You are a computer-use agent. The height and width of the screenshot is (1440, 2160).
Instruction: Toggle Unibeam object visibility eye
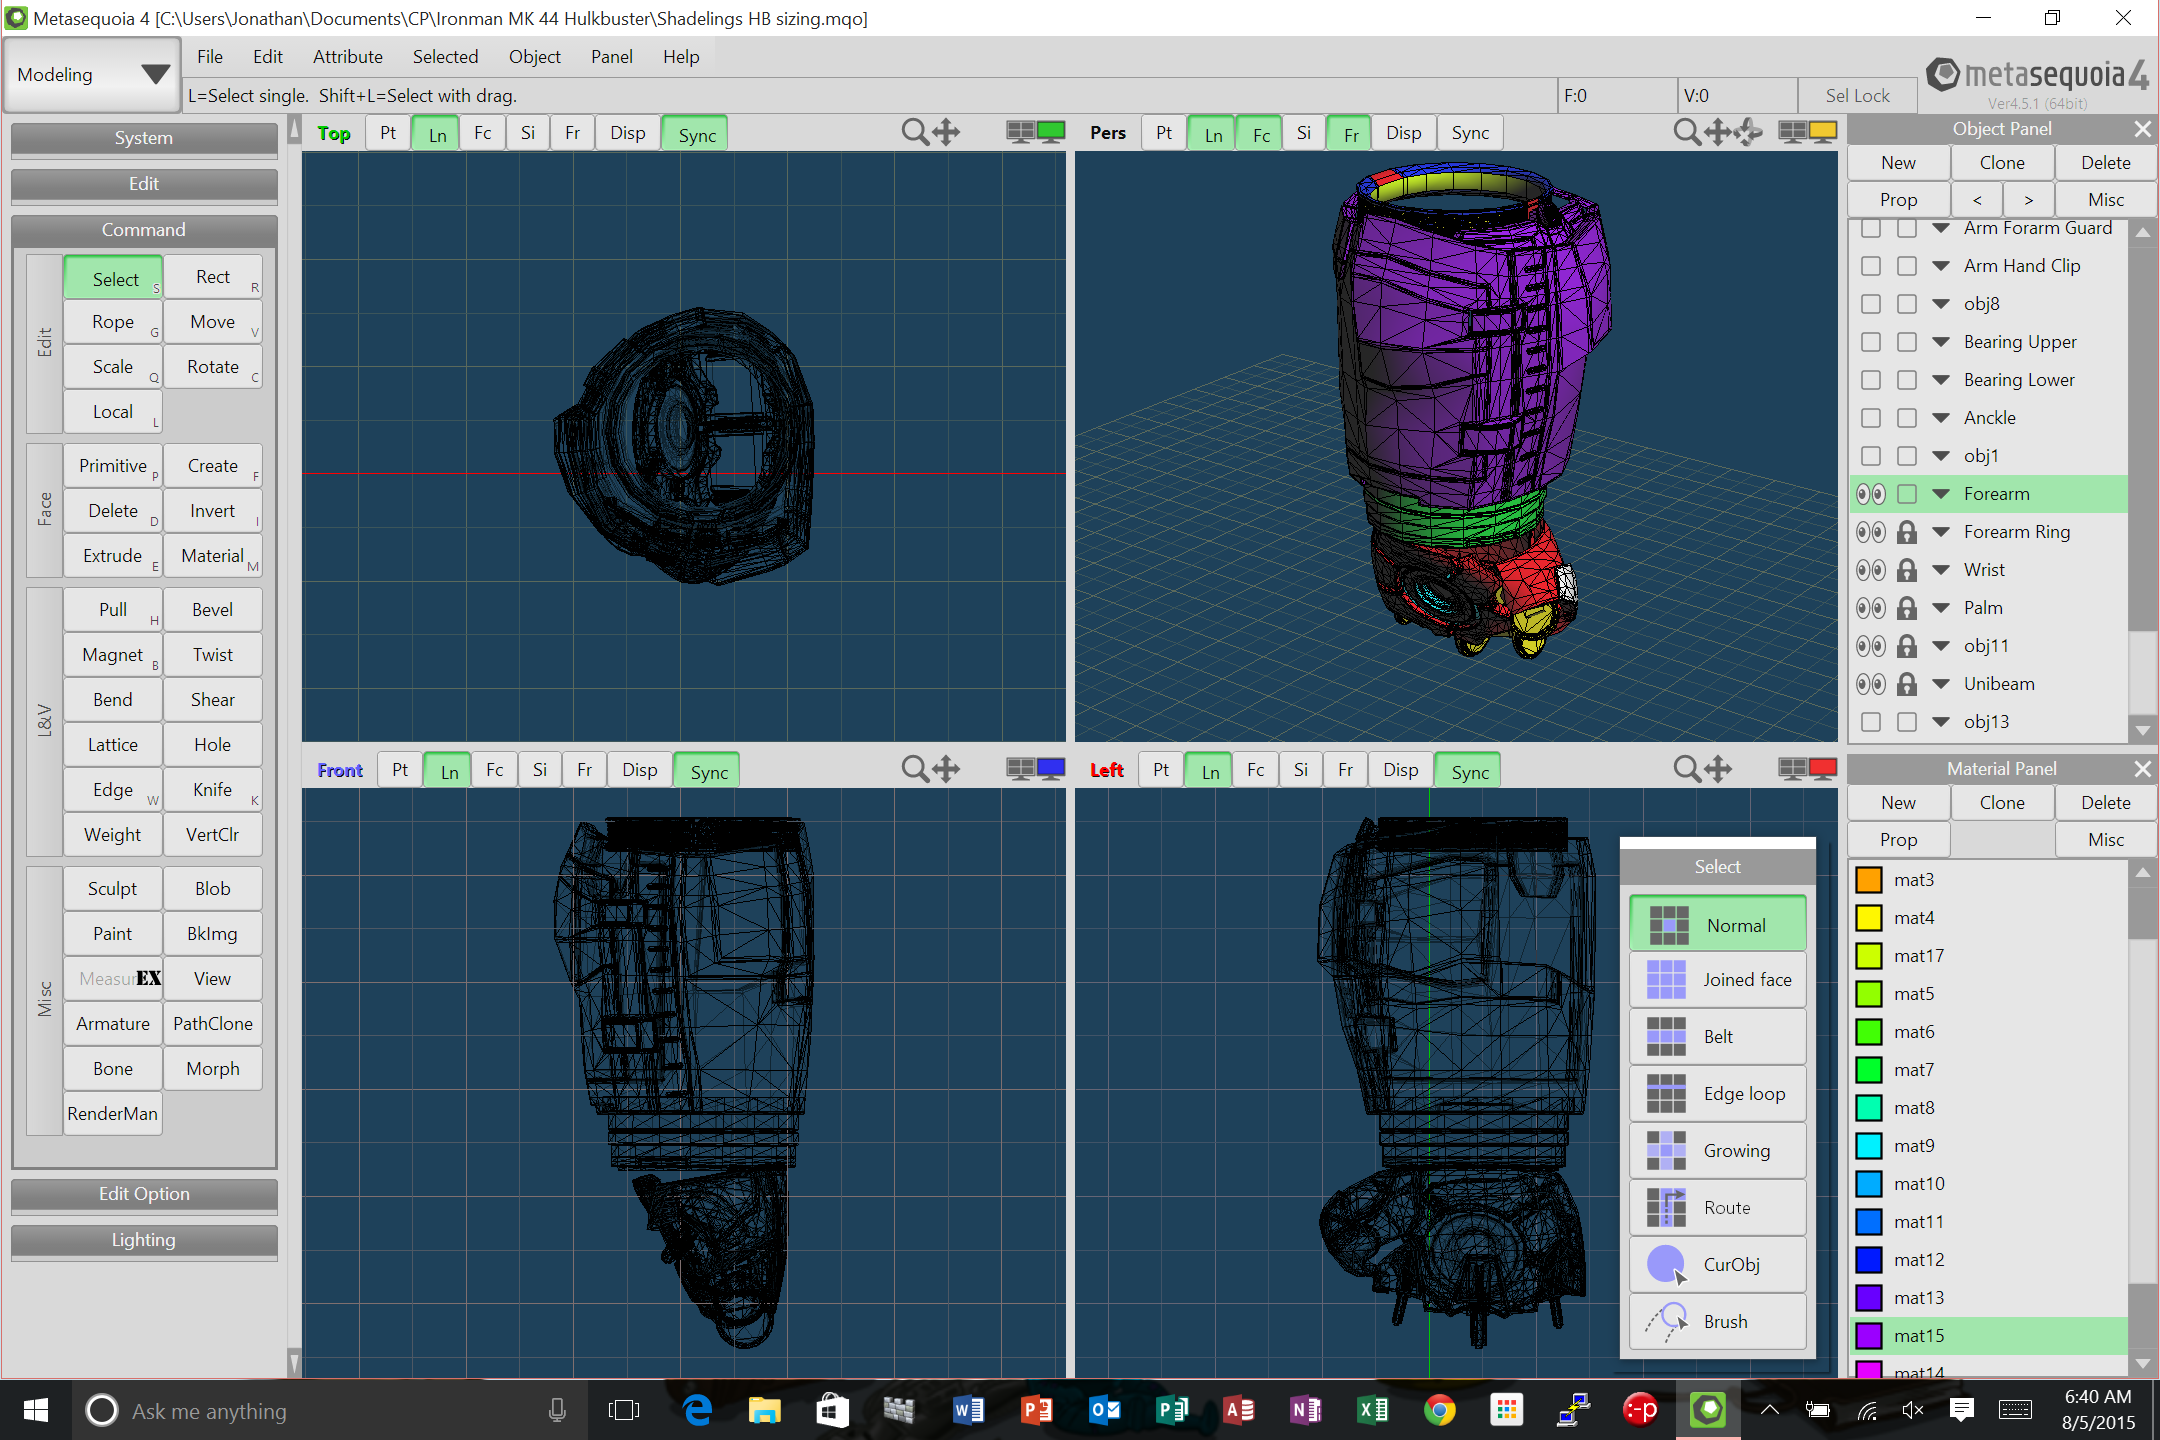point(1870,684)
